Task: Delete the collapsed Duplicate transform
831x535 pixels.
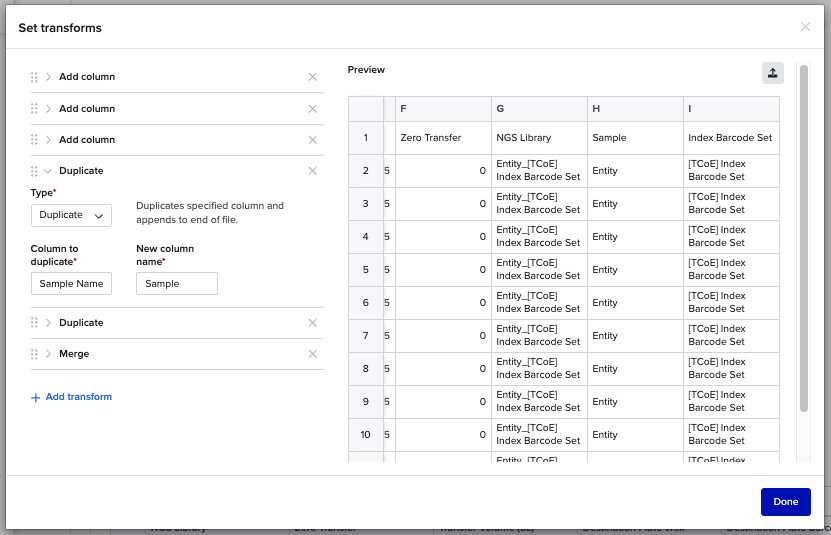Action: (313, 323)
